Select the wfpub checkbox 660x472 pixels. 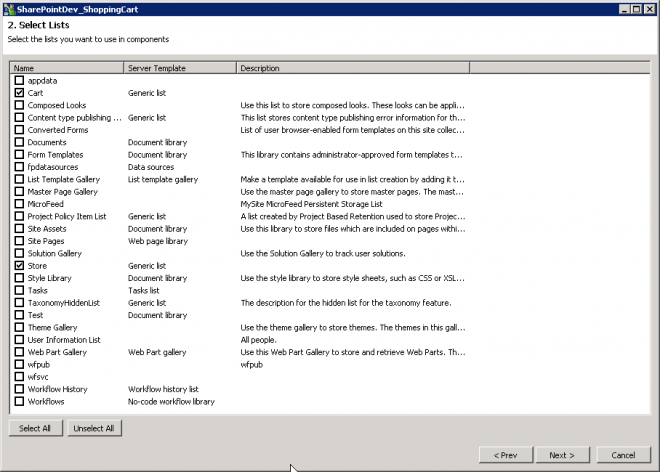click(x=19, y=364)
